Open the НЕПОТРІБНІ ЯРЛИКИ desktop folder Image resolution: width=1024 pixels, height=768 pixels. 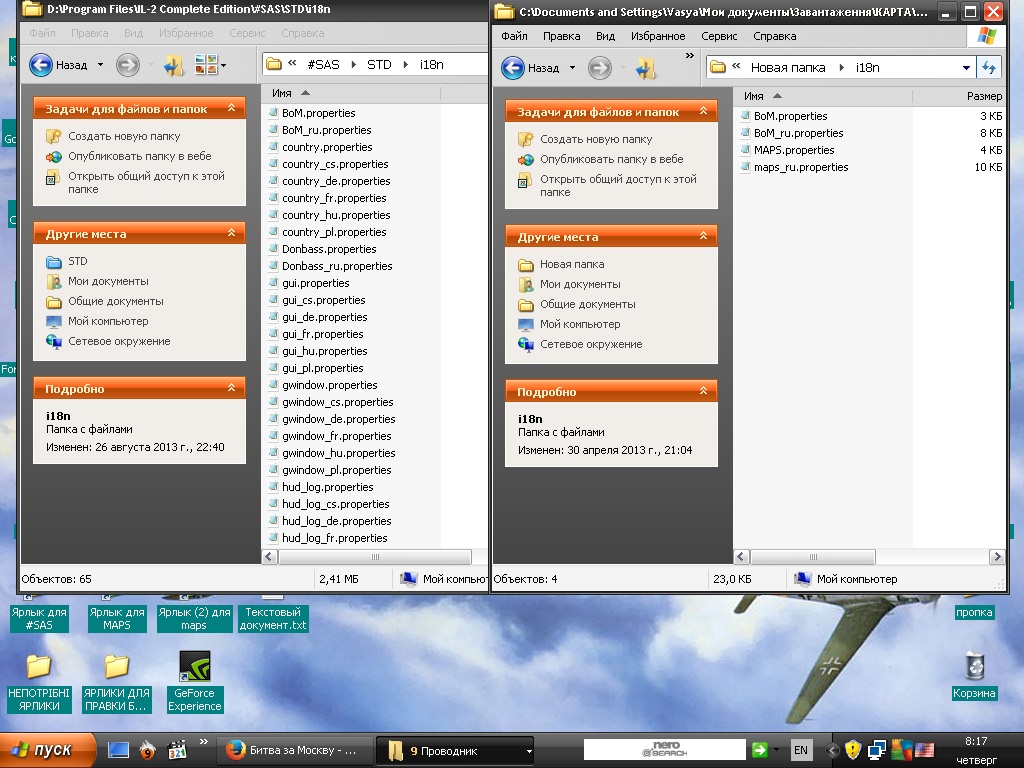tap(38, 667)
